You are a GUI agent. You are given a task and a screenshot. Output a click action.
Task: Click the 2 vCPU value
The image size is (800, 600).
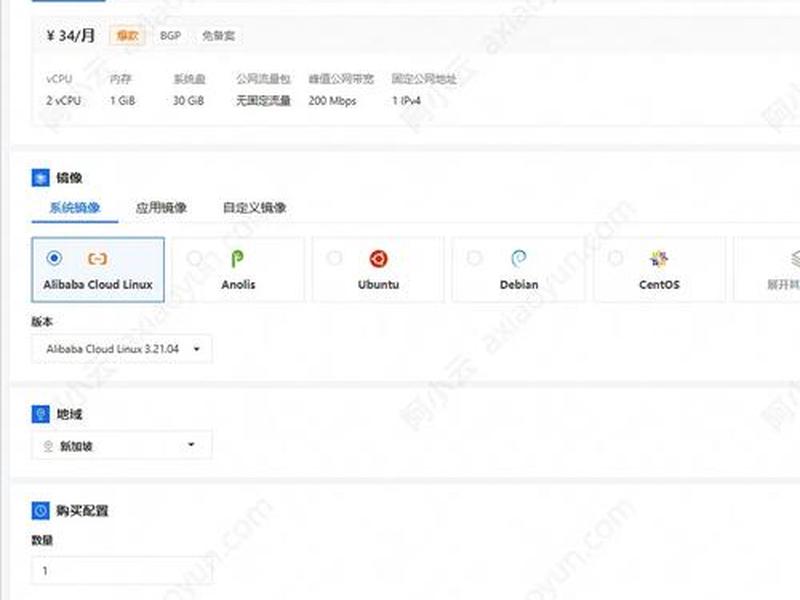pos(64,101)
